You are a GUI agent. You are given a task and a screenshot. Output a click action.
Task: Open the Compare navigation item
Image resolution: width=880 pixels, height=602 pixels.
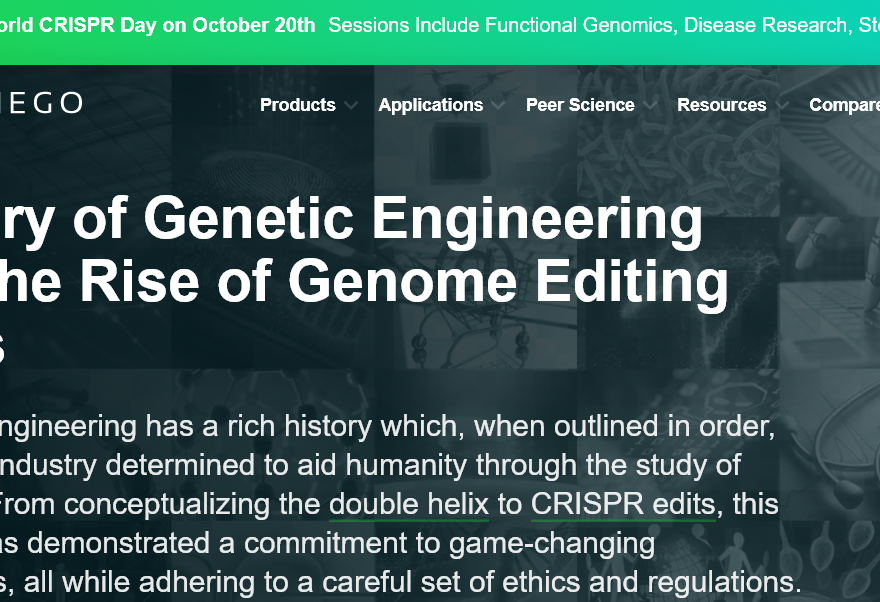click(x=844, y=105)
